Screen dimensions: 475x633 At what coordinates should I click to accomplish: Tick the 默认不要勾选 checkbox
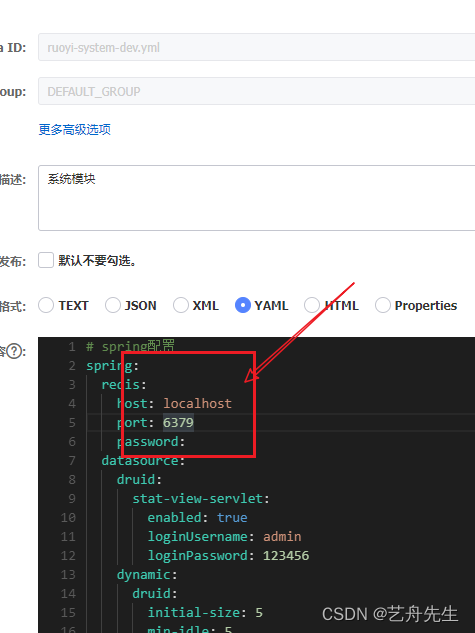(x=46, y=260)
